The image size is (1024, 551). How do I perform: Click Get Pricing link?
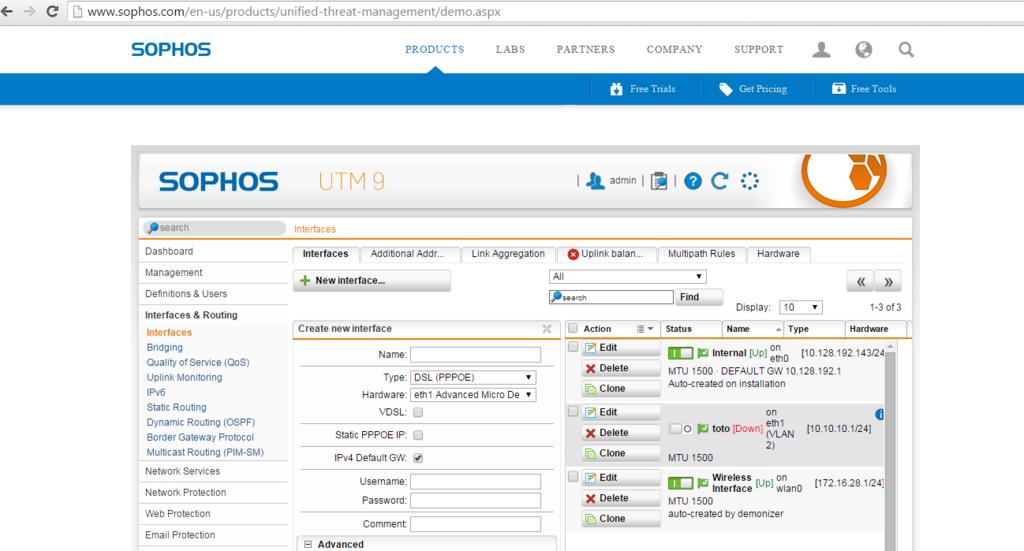click(753, 89)
